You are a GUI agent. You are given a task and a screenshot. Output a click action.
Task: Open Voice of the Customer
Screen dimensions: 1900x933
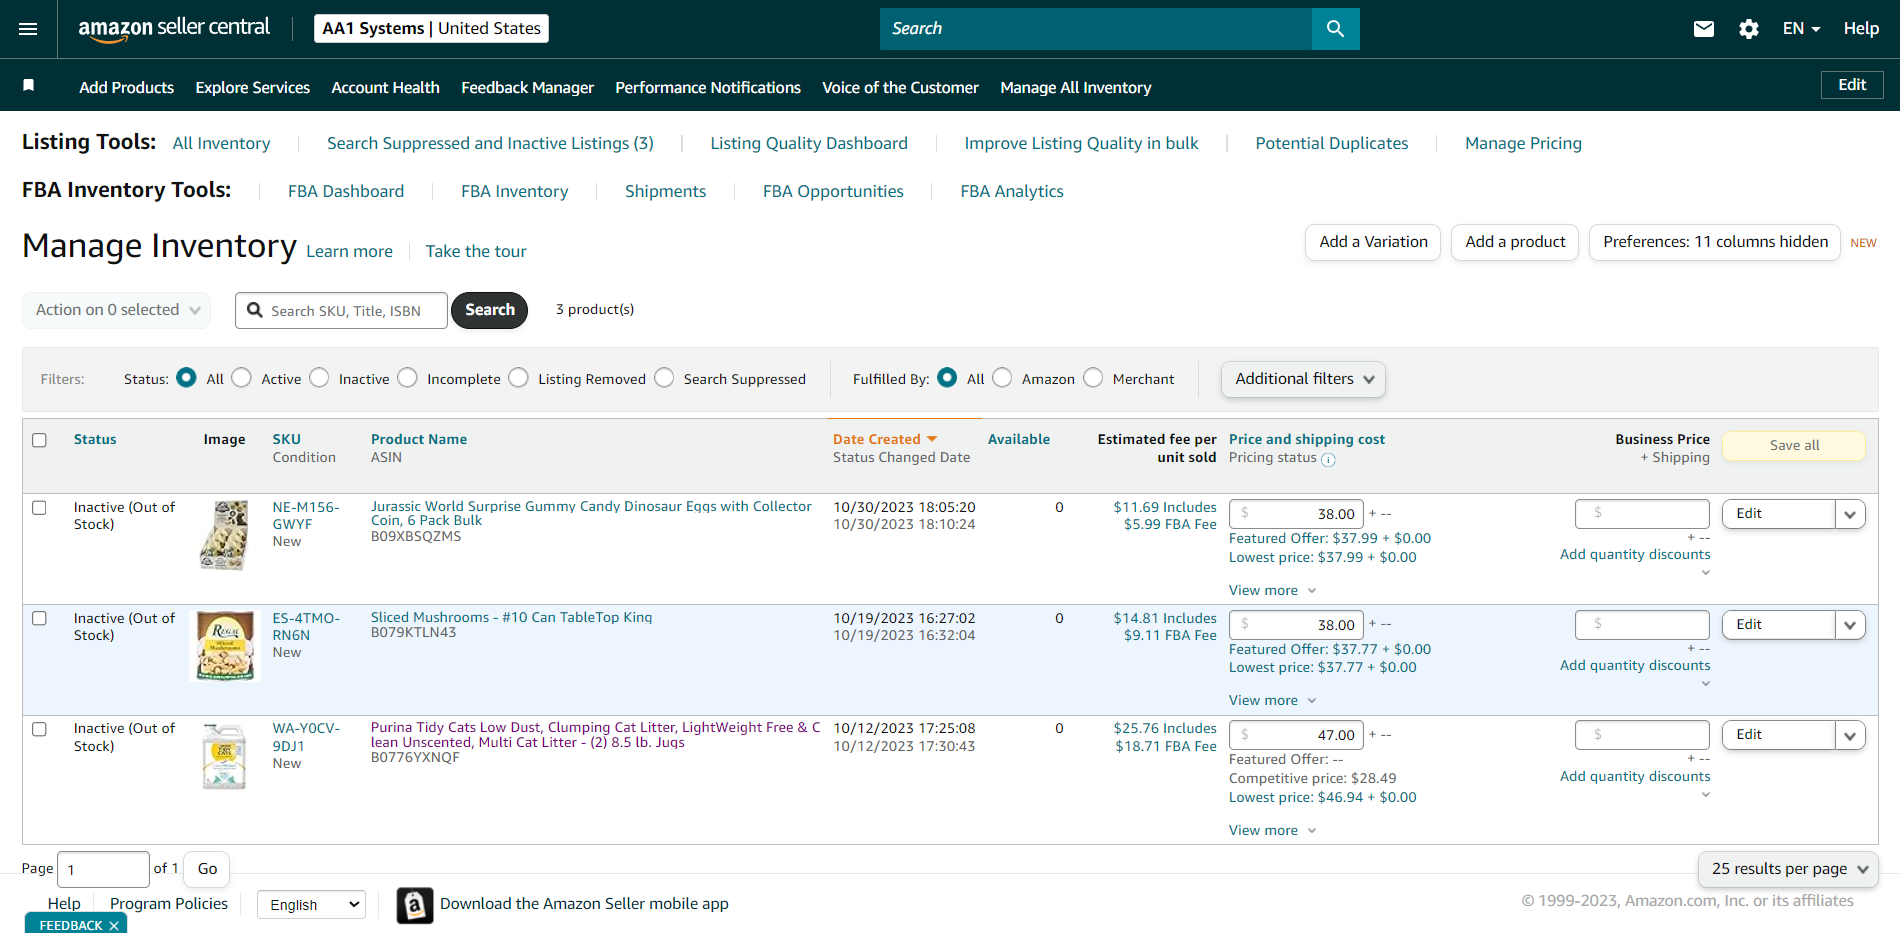point(900,88)
